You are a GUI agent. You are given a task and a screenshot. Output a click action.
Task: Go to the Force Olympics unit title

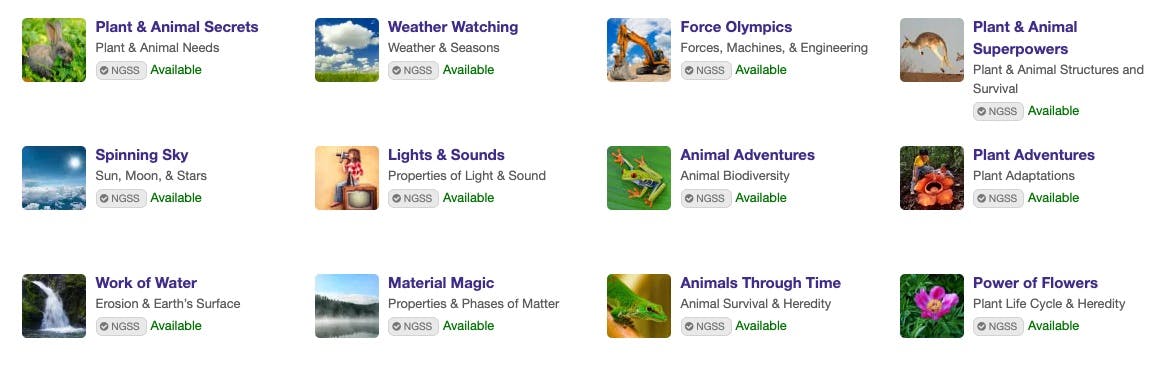pos(736,27)
